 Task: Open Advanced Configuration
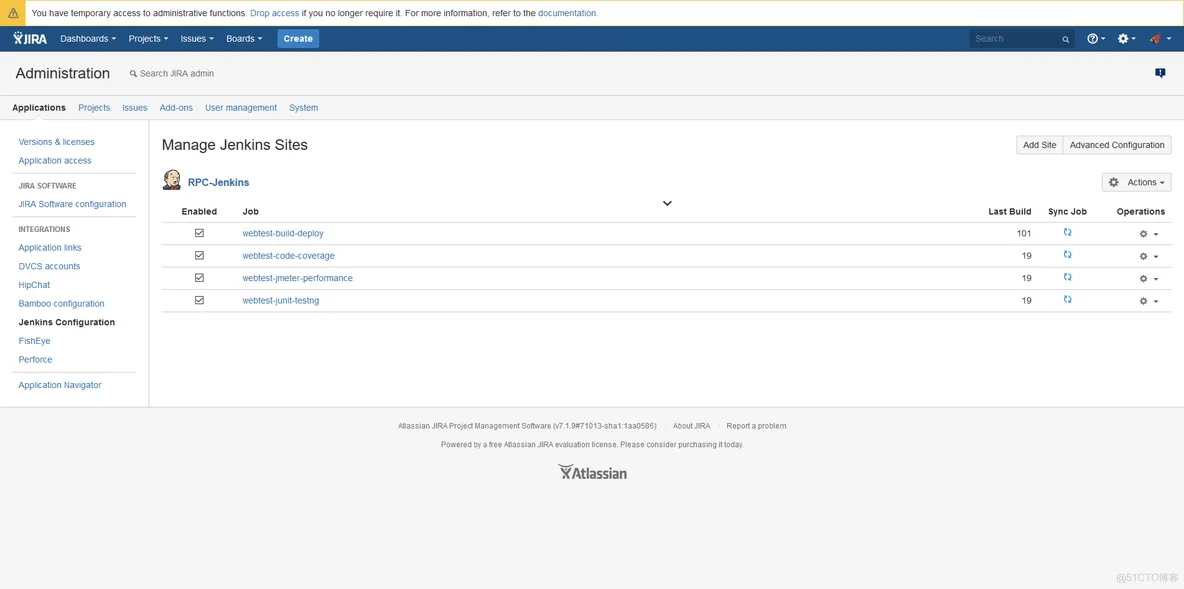click(1118, 145)
